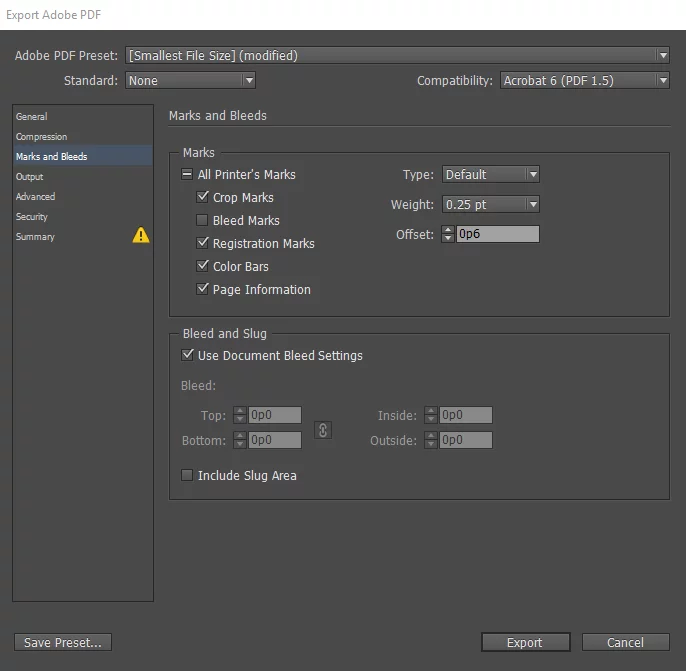Decrease Offset with the down arrow
Screen dimensions: 686x671
click(448, 238)
